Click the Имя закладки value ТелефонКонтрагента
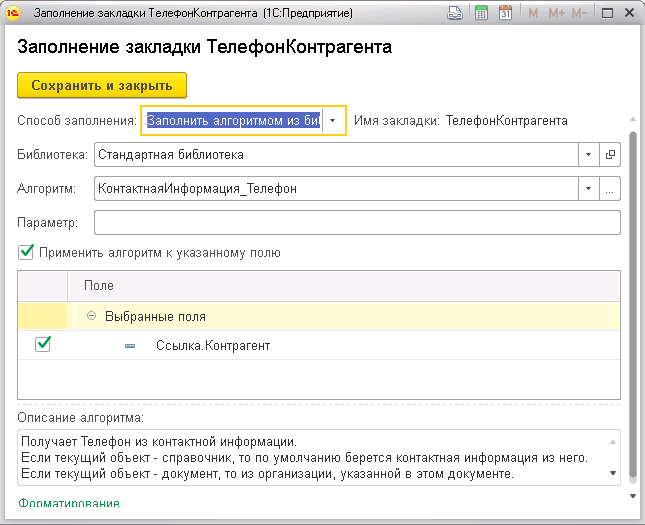Image resolution: width=645 pixels, height=525 pixels. pos(507,121)
